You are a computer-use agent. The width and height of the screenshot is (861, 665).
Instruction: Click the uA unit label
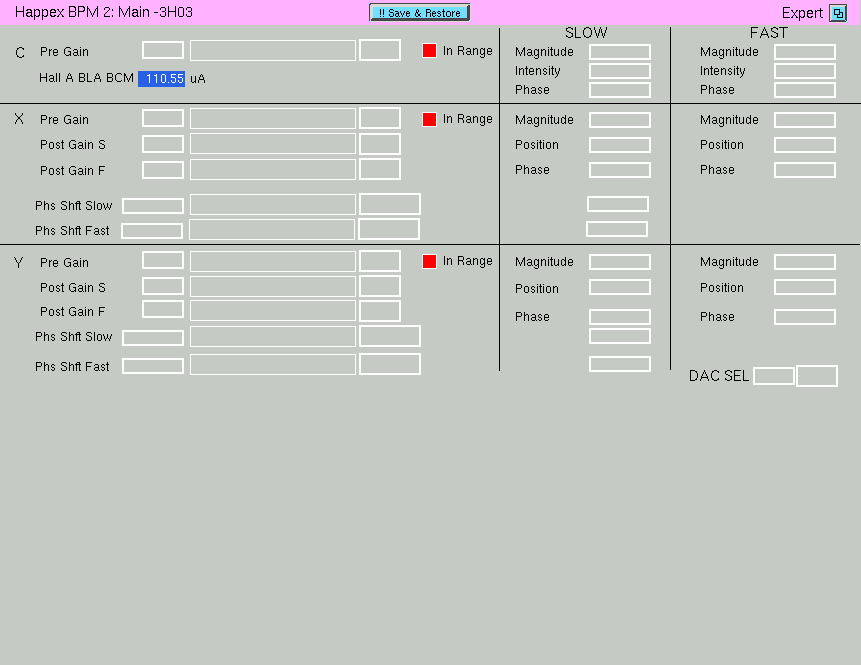pyautogui.click(x=198, y=79)
